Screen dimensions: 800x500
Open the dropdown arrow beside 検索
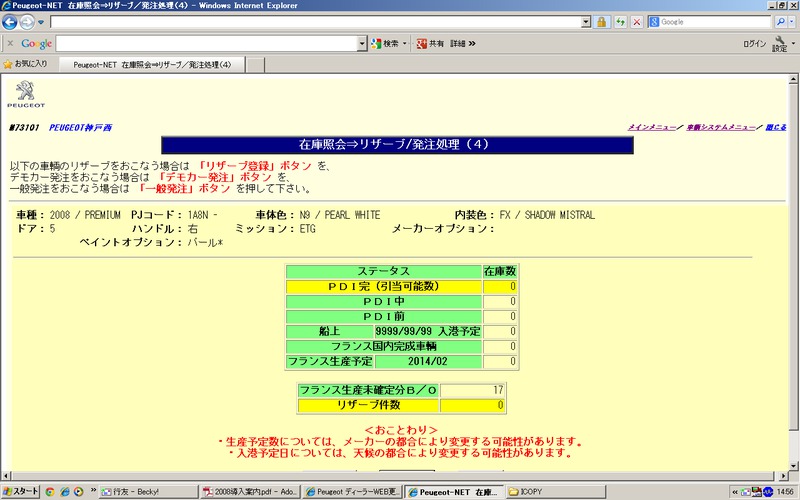(405, 44)
